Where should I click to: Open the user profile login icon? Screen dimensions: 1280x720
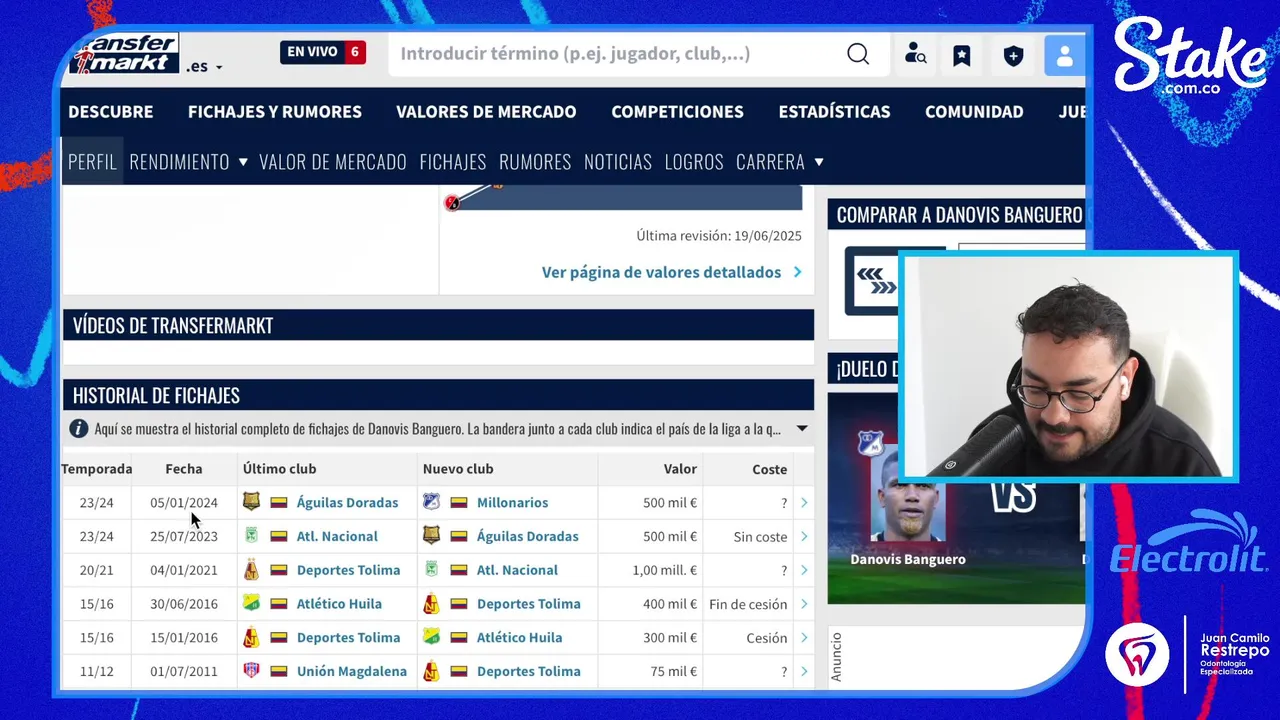tap(1064, 56)
